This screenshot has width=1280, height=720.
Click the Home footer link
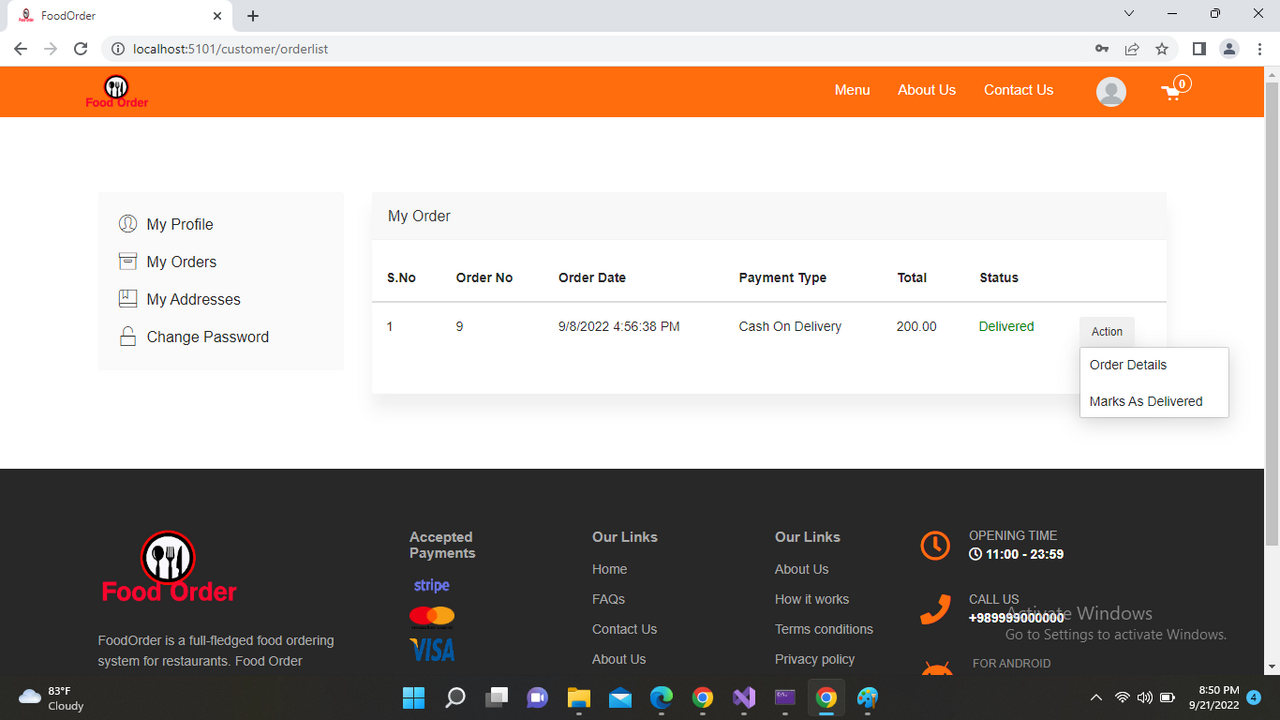609,569
